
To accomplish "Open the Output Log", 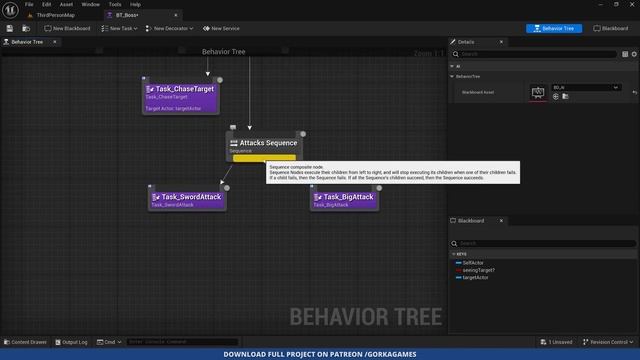I will pyautogui.click(x=71, y=342).
